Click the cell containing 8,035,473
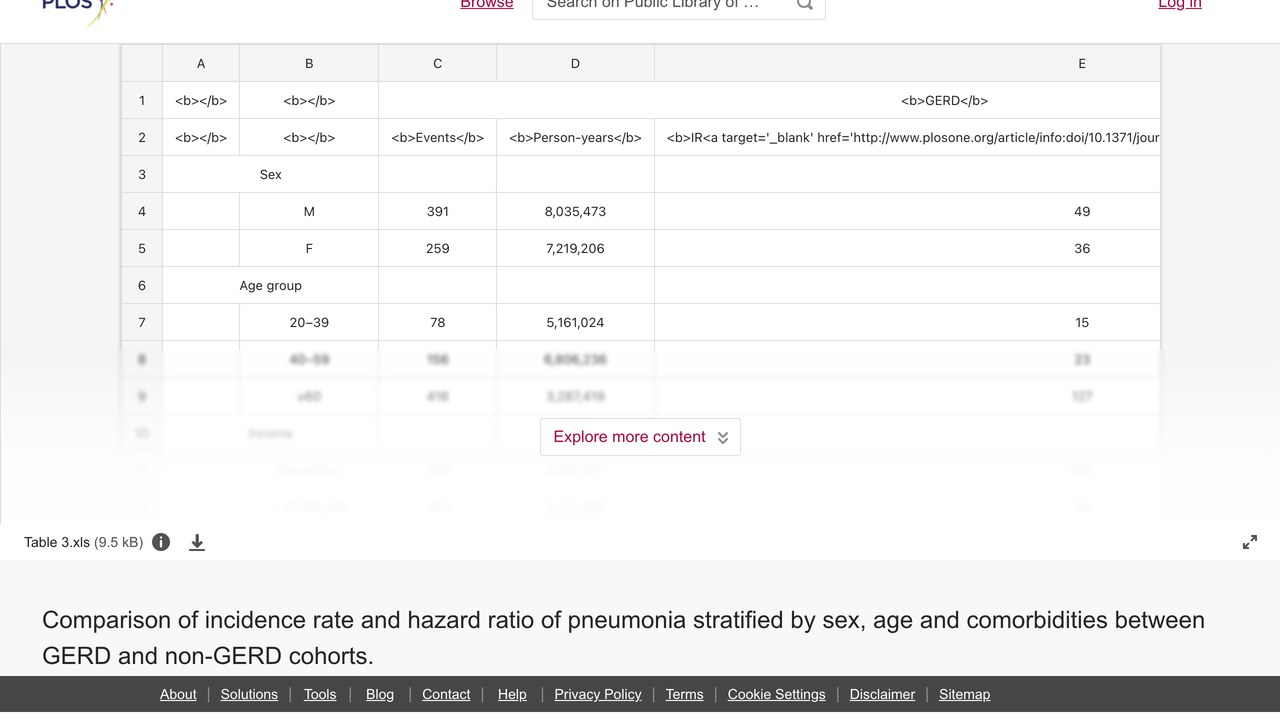Screen dimensions: 1280x720 (x=575, y=211)
